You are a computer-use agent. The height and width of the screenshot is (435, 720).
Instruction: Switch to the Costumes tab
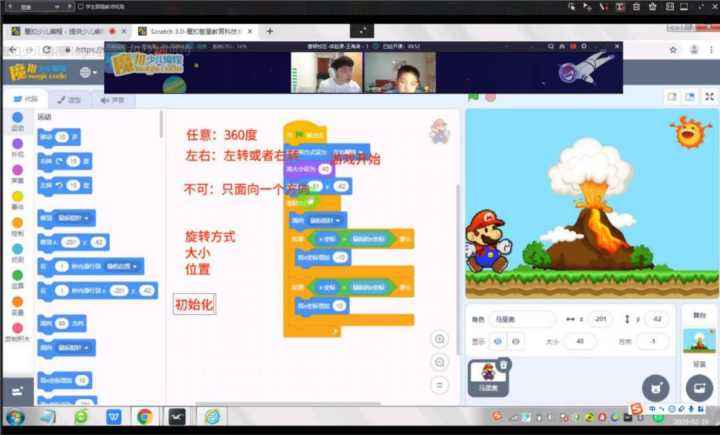(69, 100)
